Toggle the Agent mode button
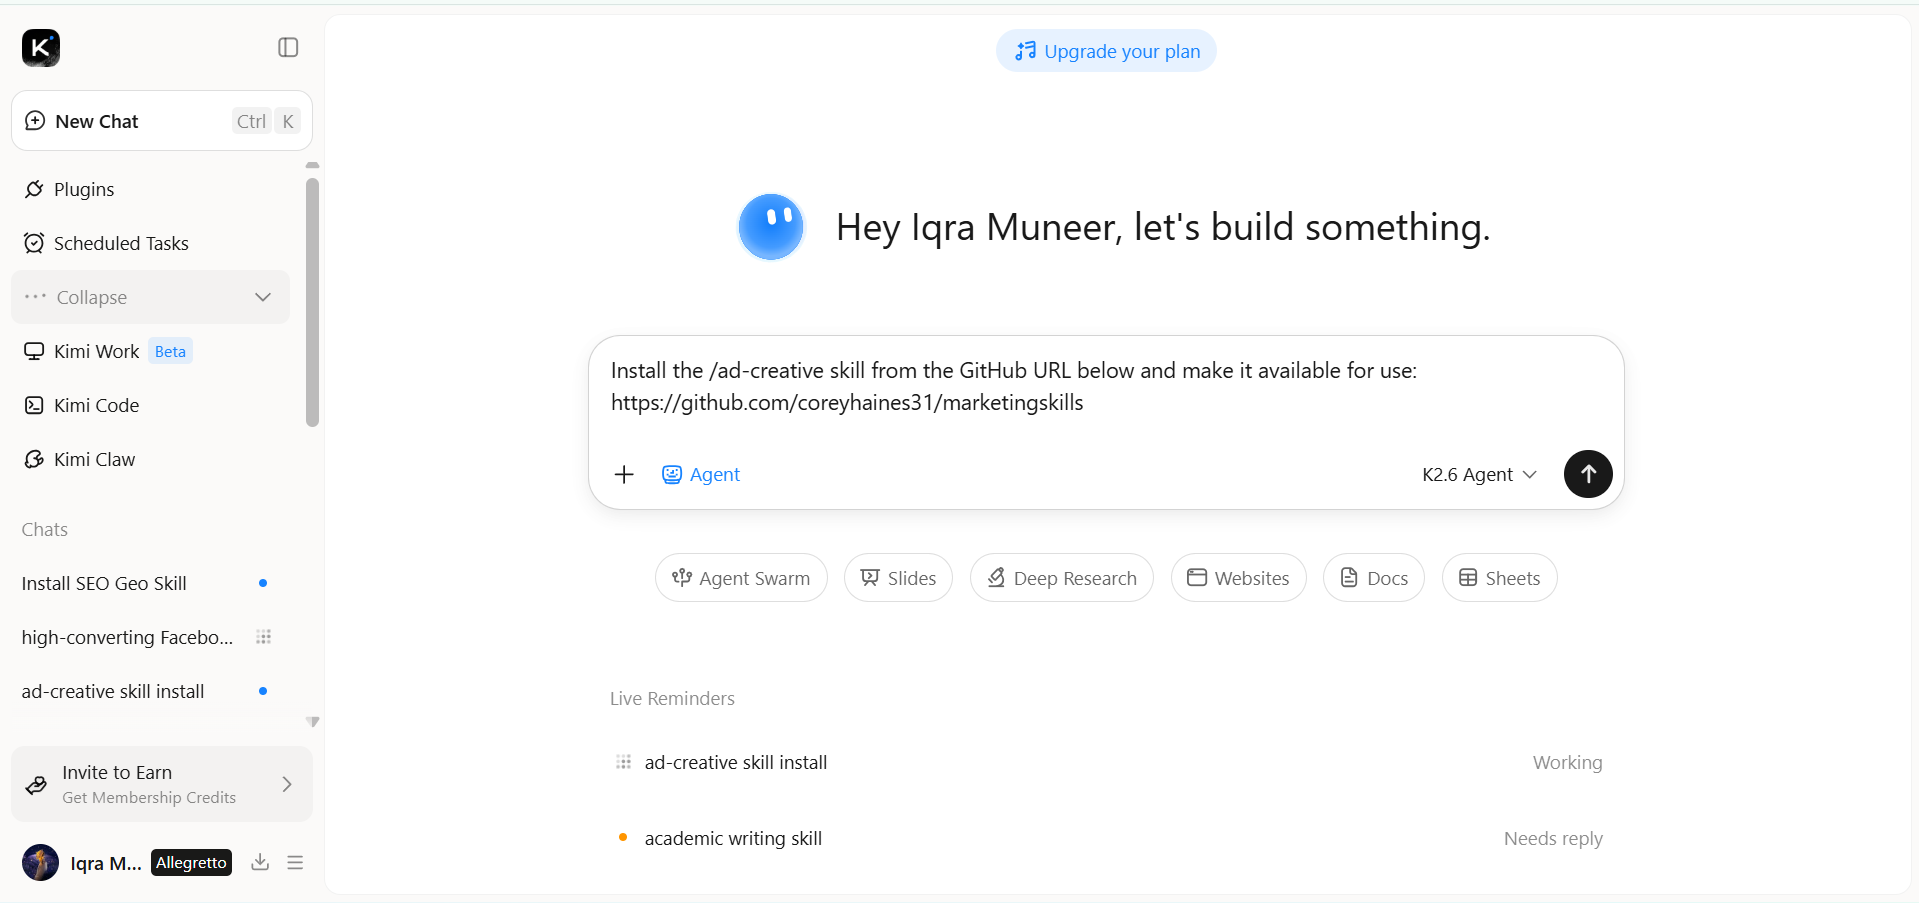Viewport: 1919px width, 903px height. click(x=701, y=474)
